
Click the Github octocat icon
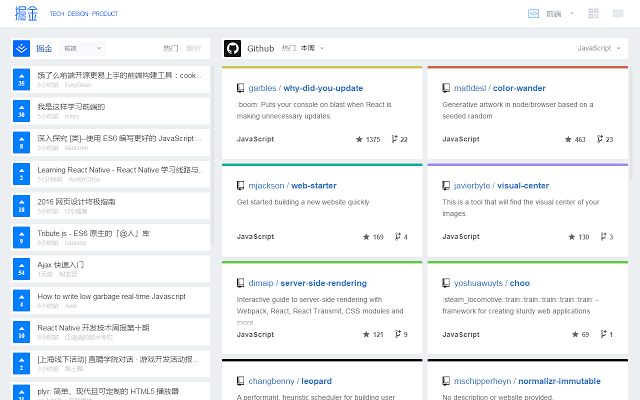click(232, 49)
